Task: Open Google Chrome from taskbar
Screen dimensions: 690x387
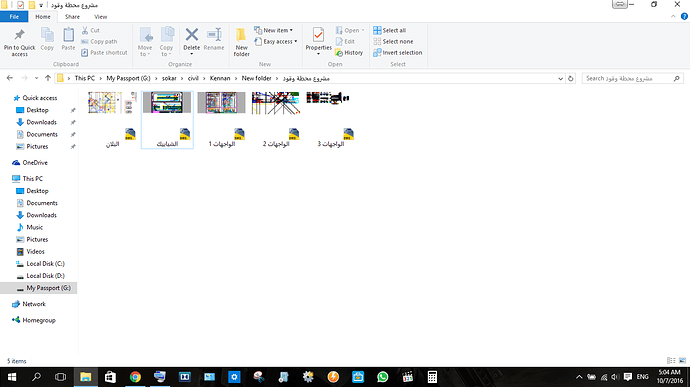Action: tap(135, 377)
